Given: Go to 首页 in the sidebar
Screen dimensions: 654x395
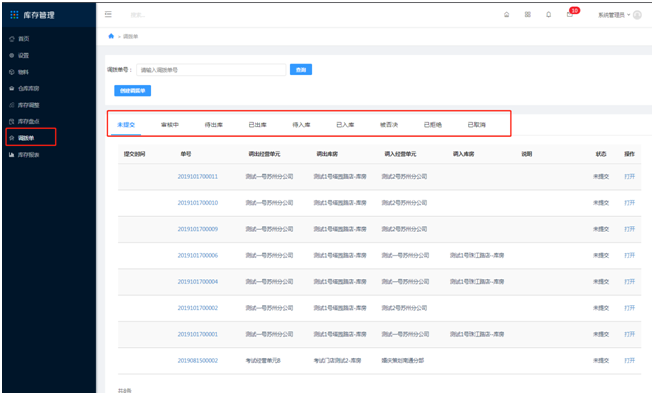Looking at the screenshot, I should 24,39.
